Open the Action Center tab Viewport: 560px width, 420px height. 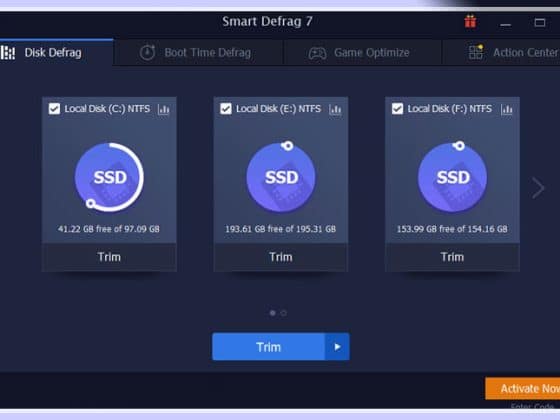coord(501,52)
